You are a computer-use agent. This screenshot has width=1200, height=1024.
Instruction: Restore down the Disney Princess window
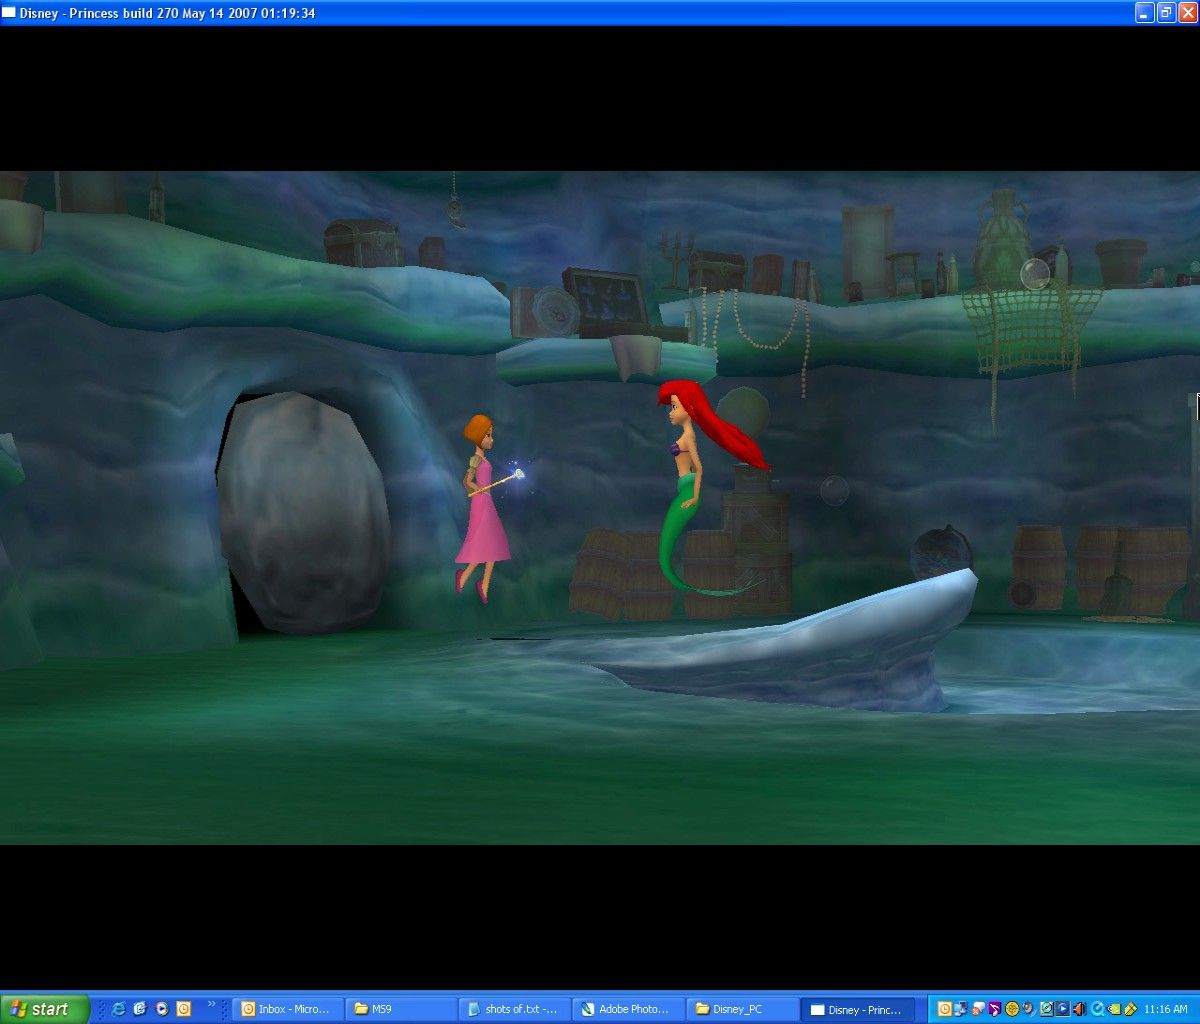(x=1166, y=13)
